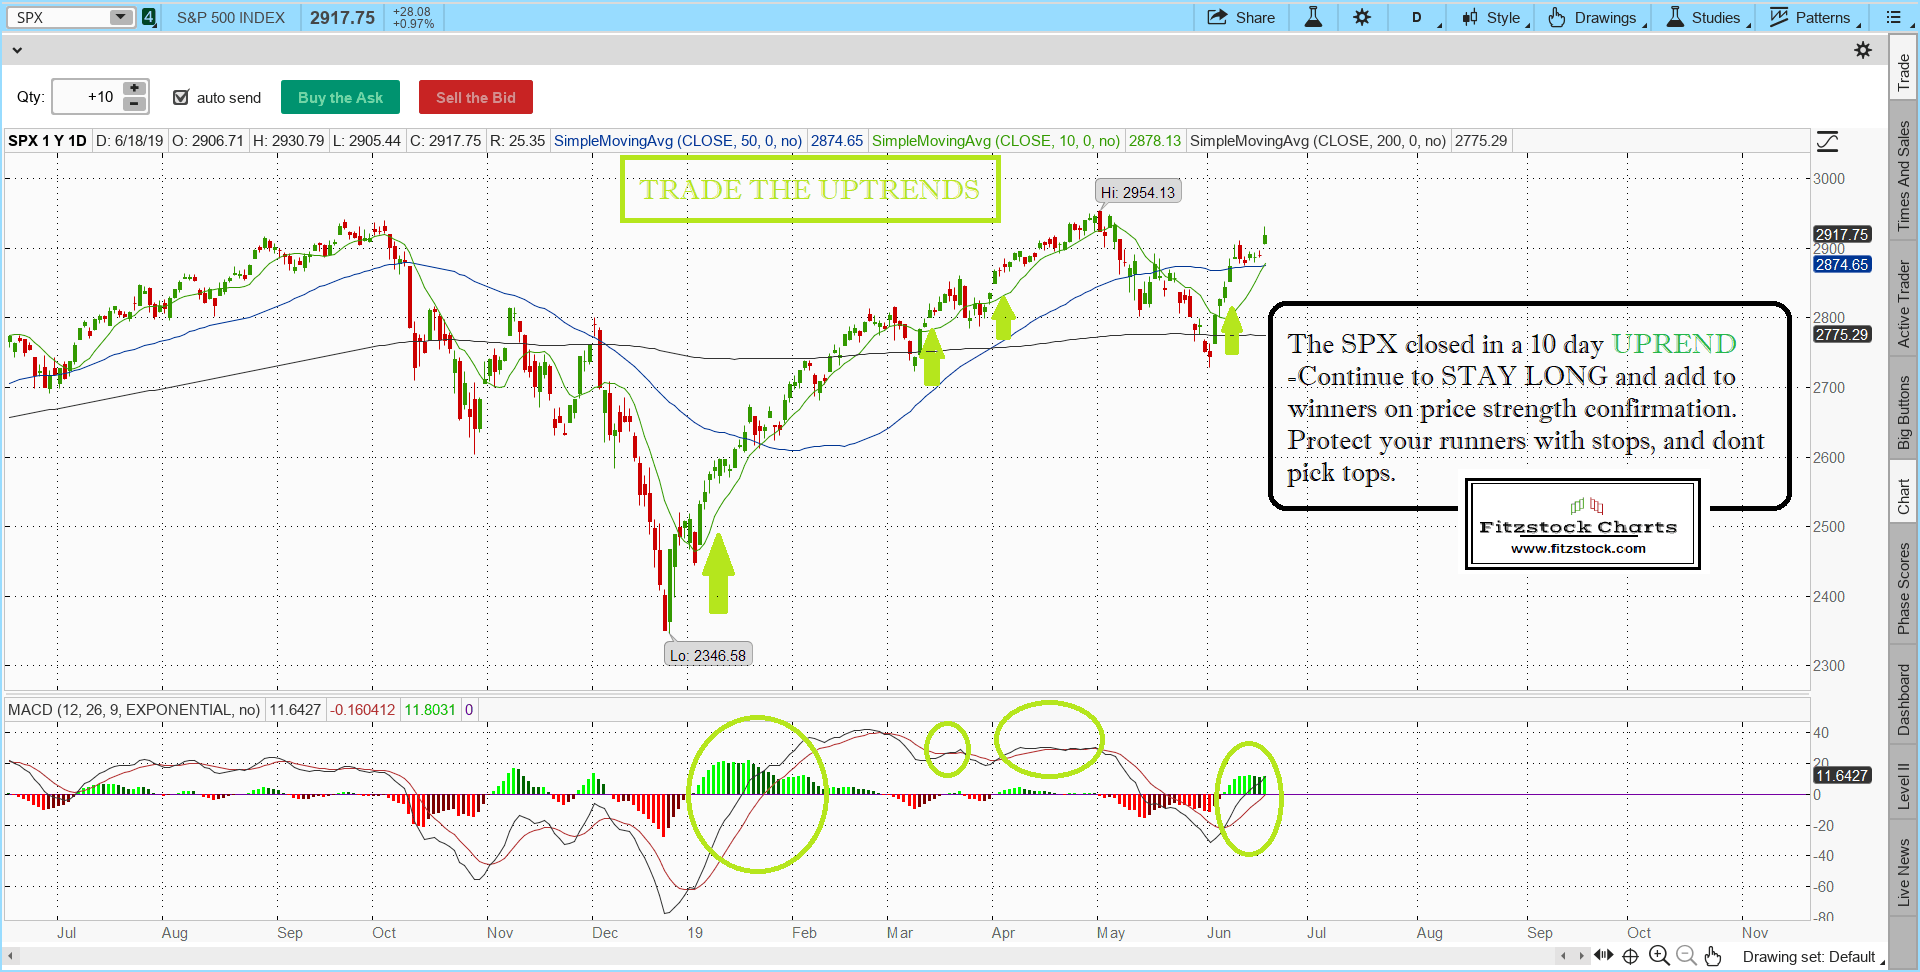This screenshot has width=1920, height=972.
Task: Click the Sell the Bid button
Action: 475,97
